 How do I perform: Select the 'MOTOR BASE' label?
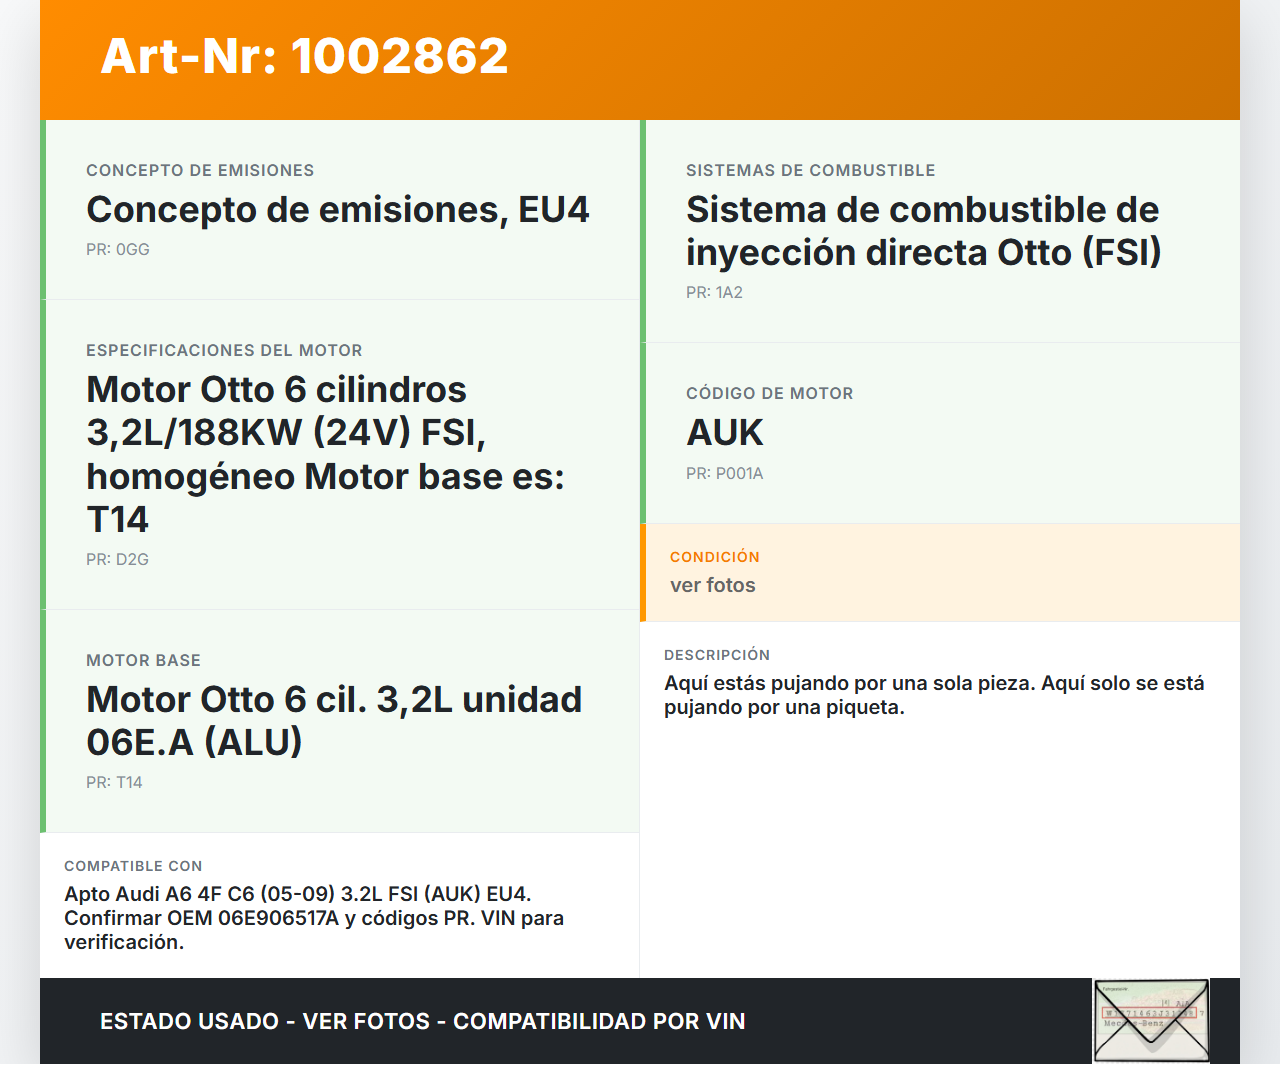tap(143, 661)
